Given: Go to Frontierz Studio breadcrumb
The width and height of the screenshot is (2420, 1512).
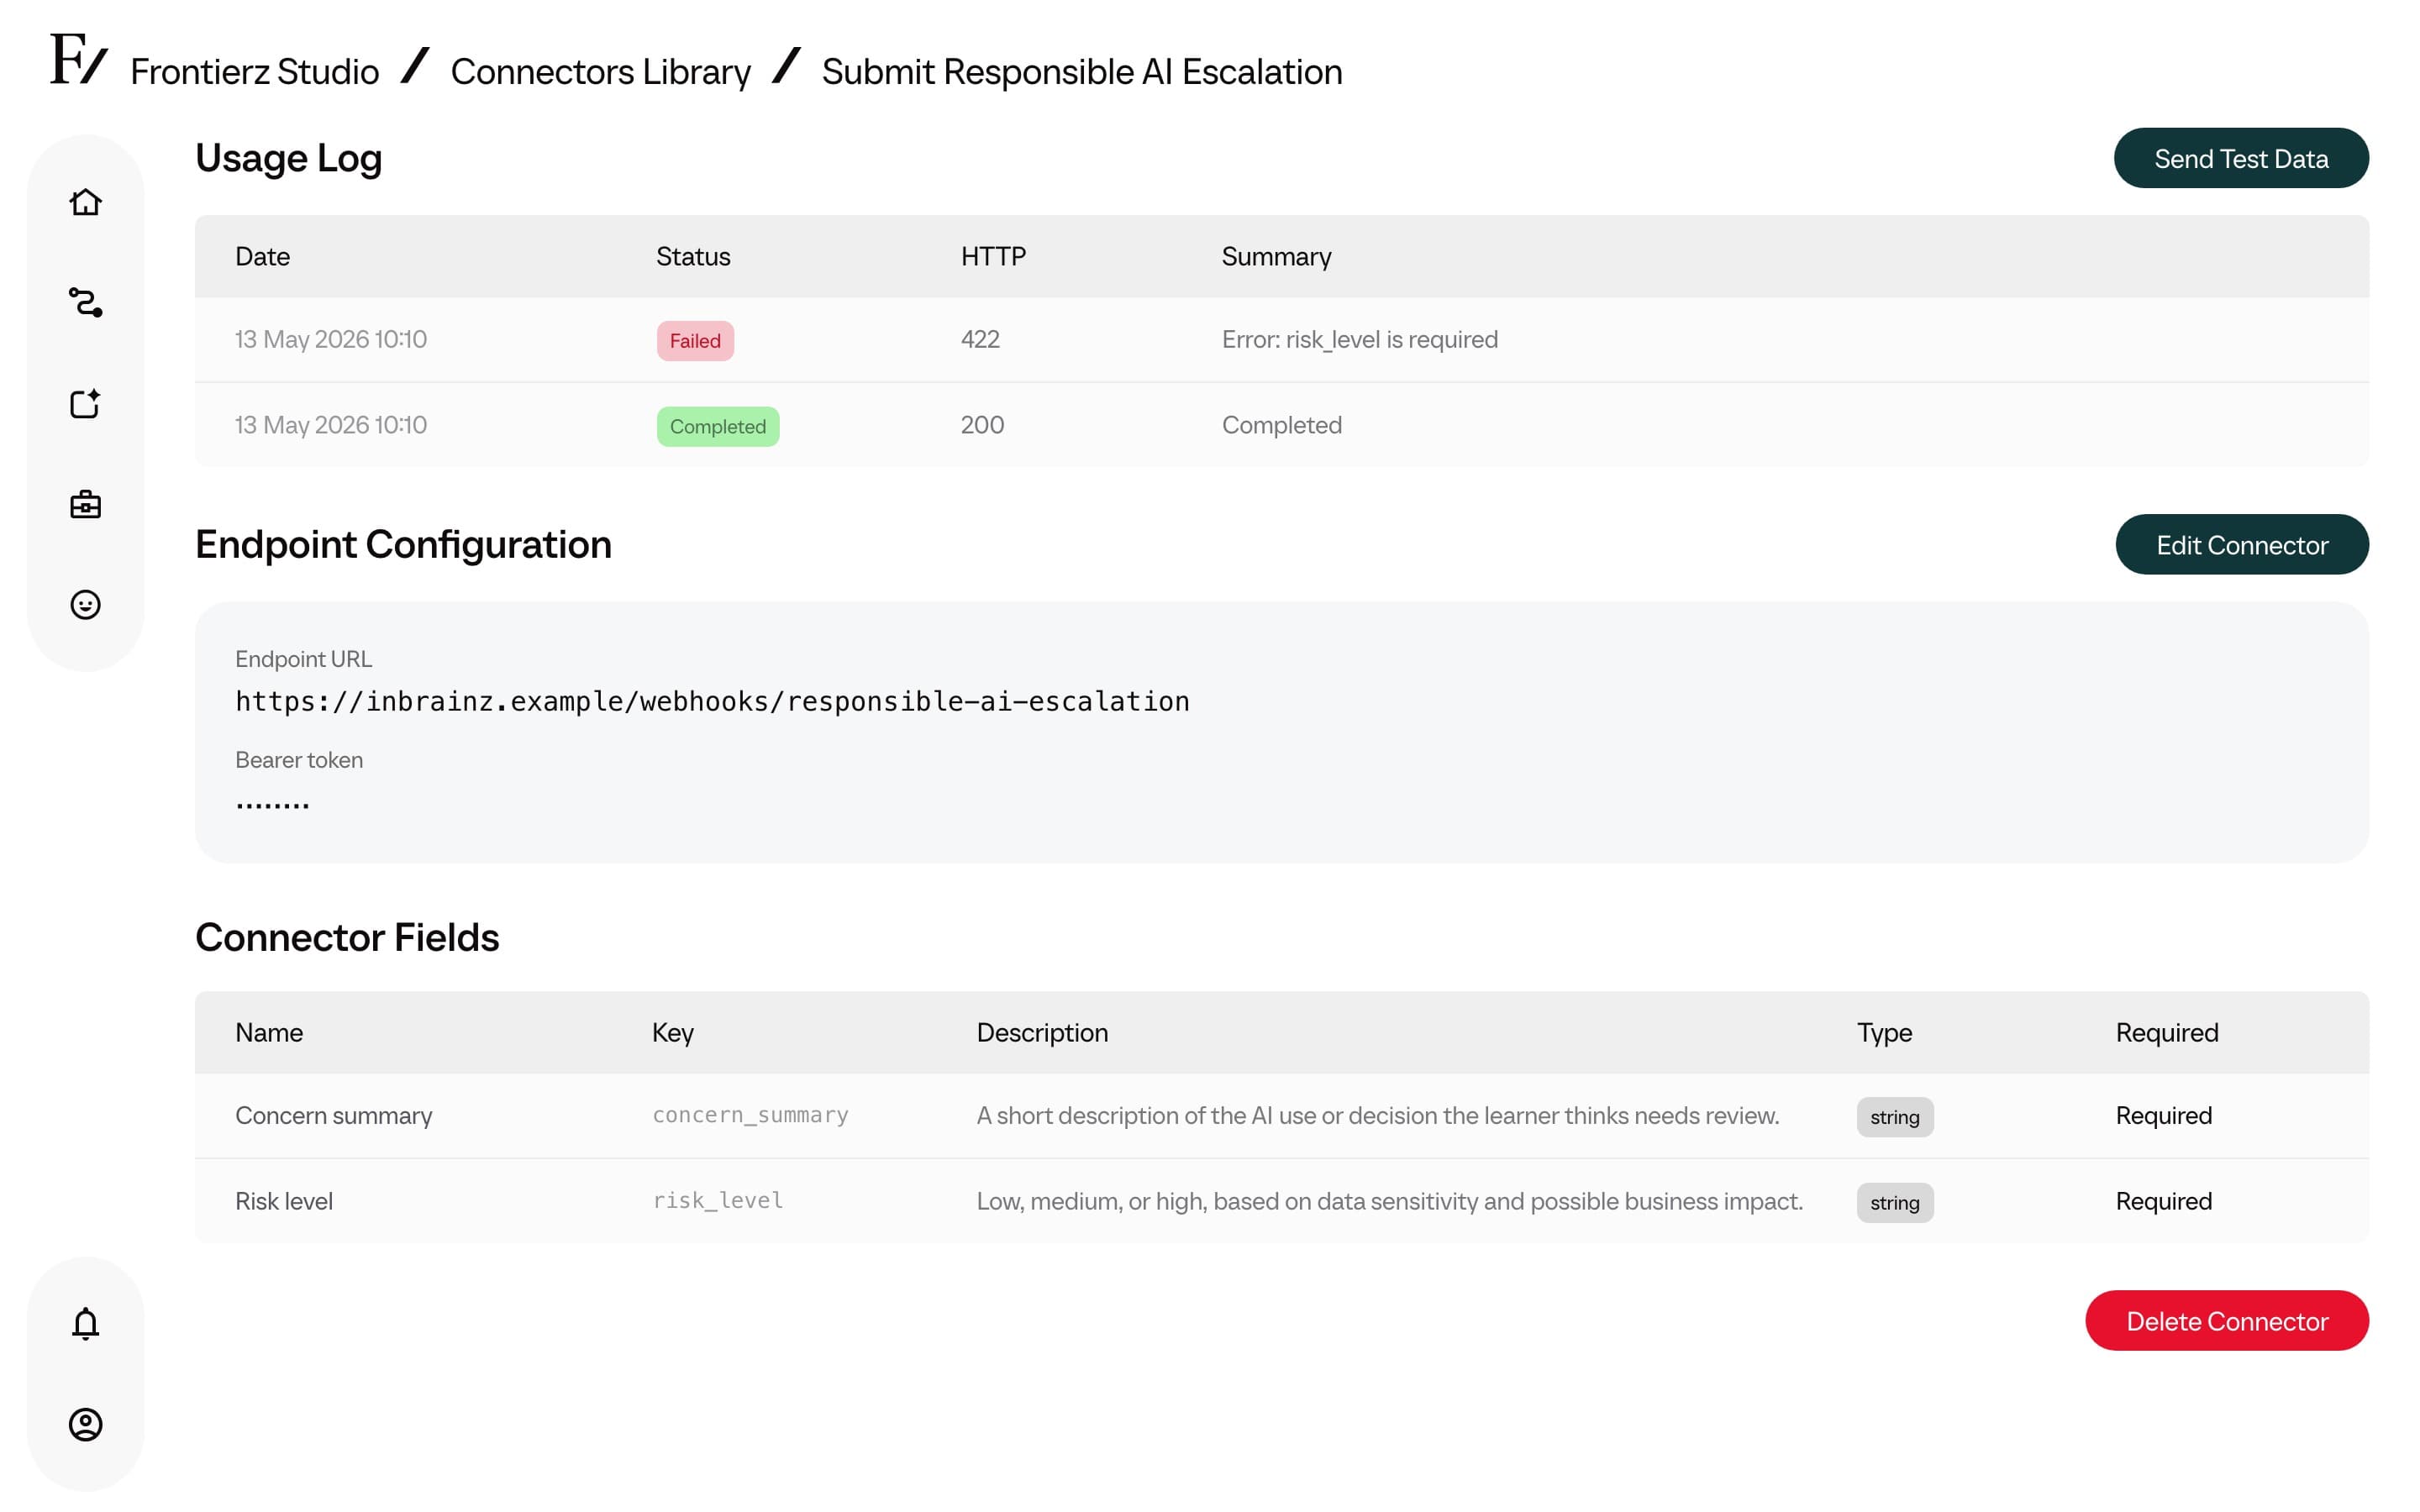Looking at the screenshot, I should (x=254, y=72).
